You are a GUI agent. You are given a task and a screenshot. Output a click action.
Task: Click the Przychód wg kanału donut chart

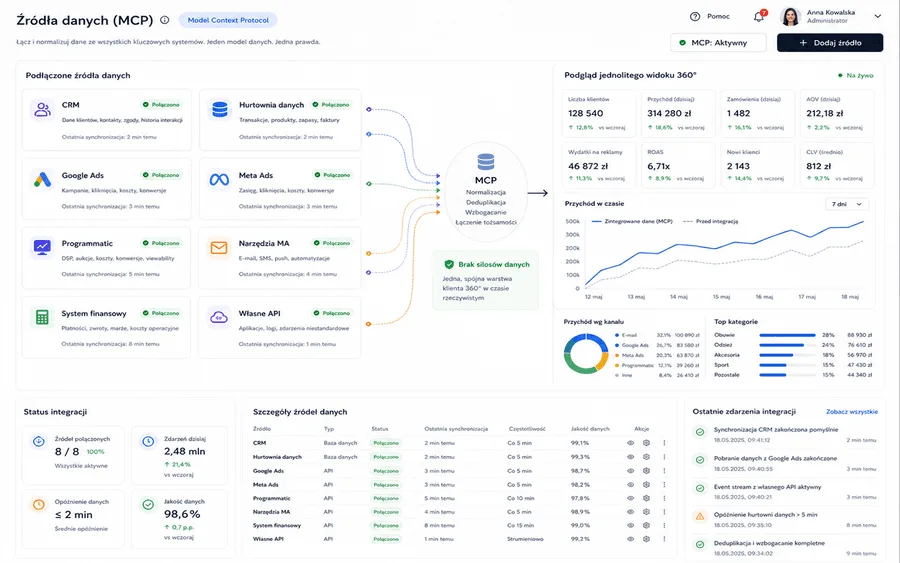(585, 354)
